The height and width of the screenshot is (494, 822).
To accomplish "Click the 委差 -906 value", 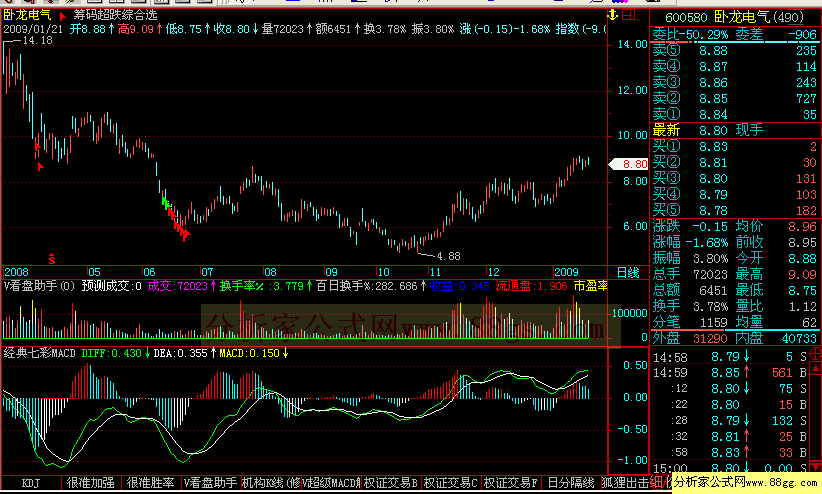I will tap(802, 35).
